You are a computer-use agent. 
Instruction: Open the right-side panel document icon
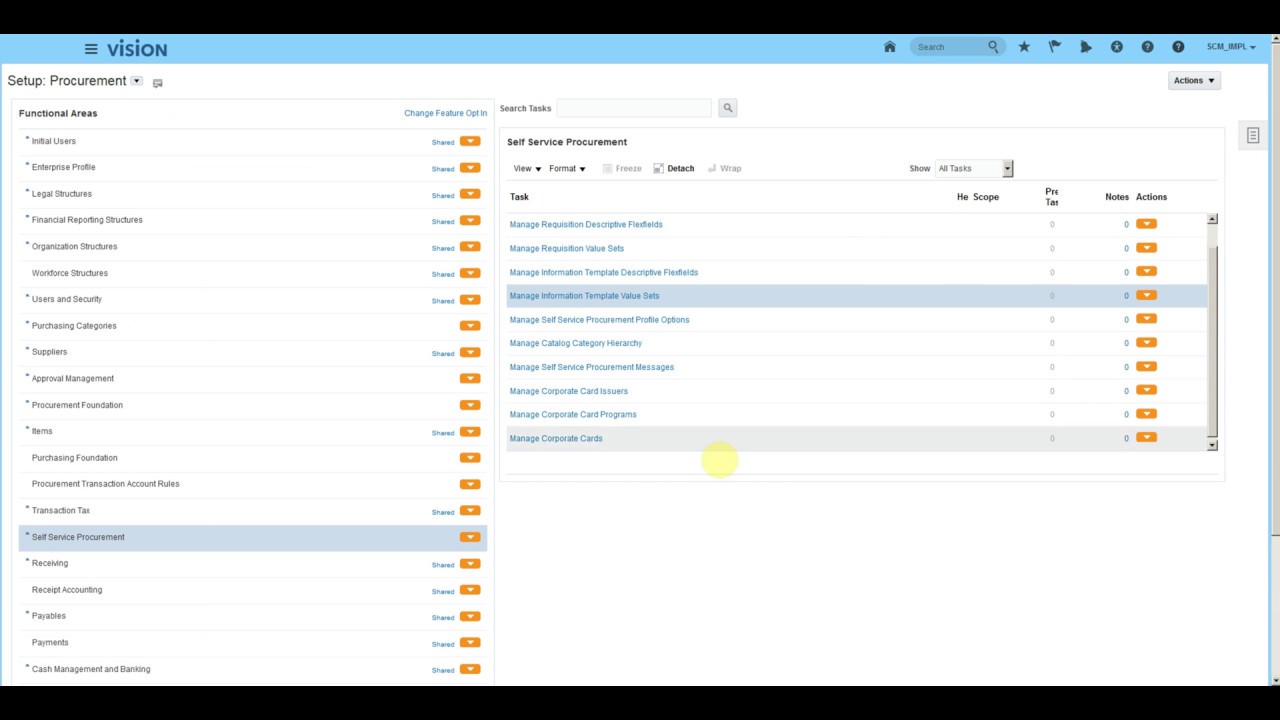pyautogui.click(x=1253, y=135)
